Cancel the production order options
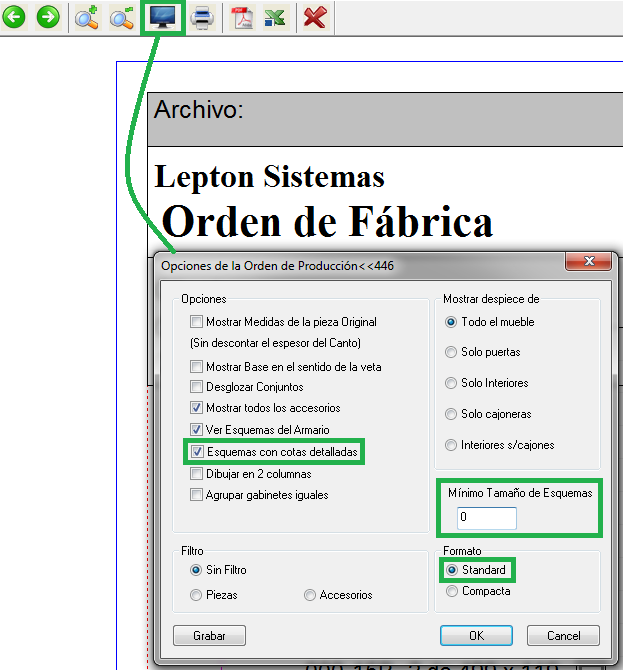Image resolution: width=623 pixels, height=670 pixels. [563, 635]
